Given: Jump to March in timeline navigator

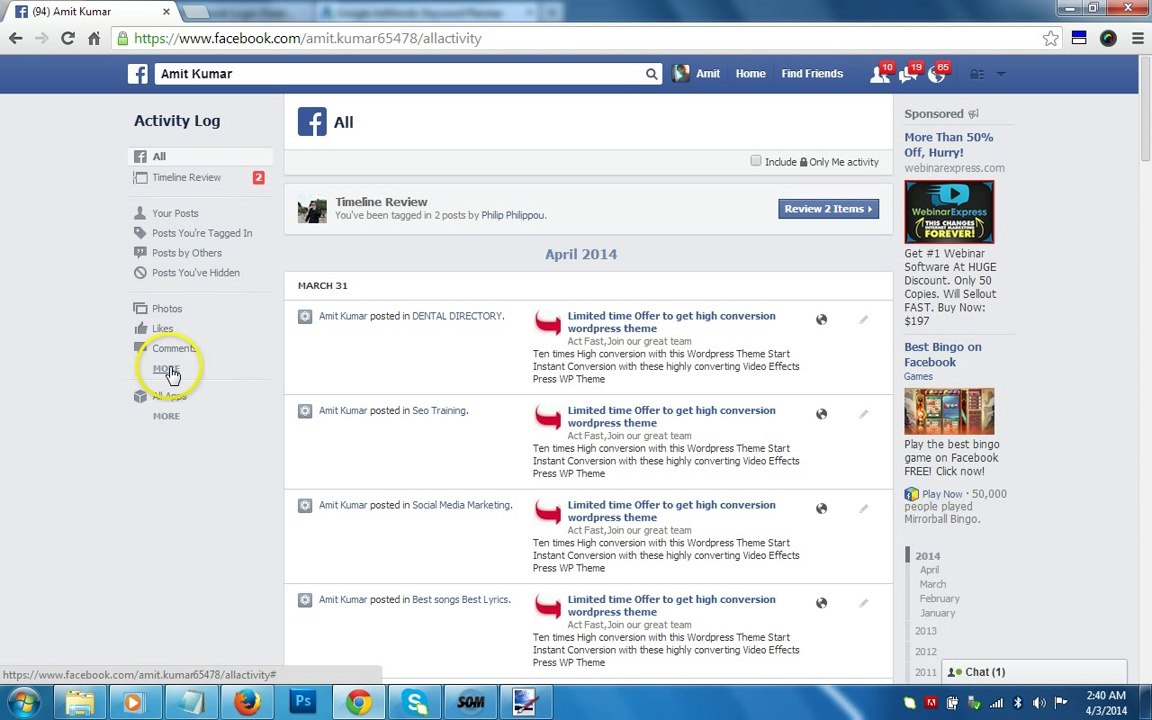Looking at the screenshot, I should 932,584.
